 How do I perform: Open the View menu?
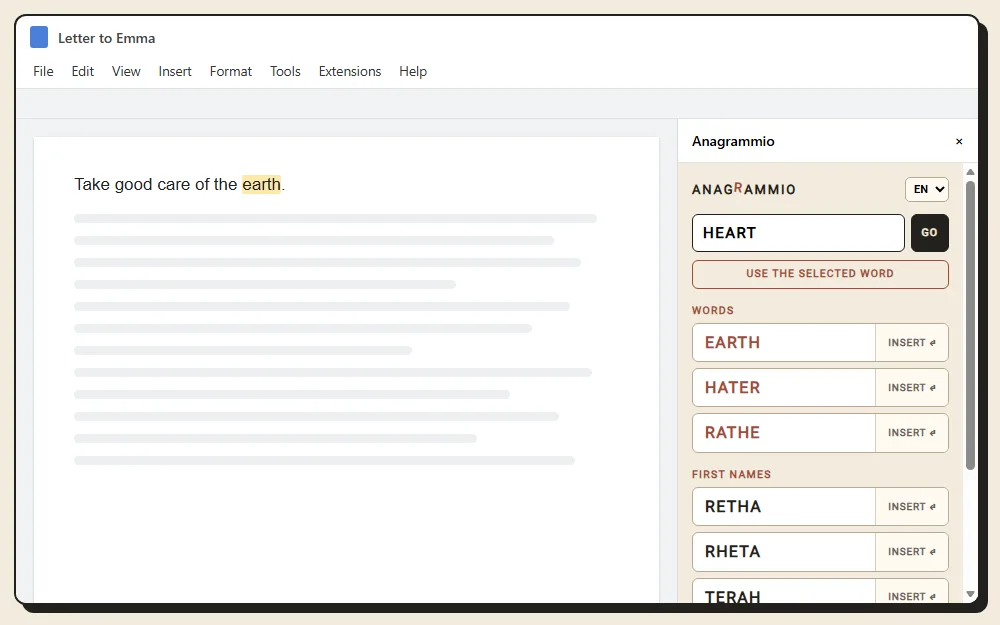126,71
